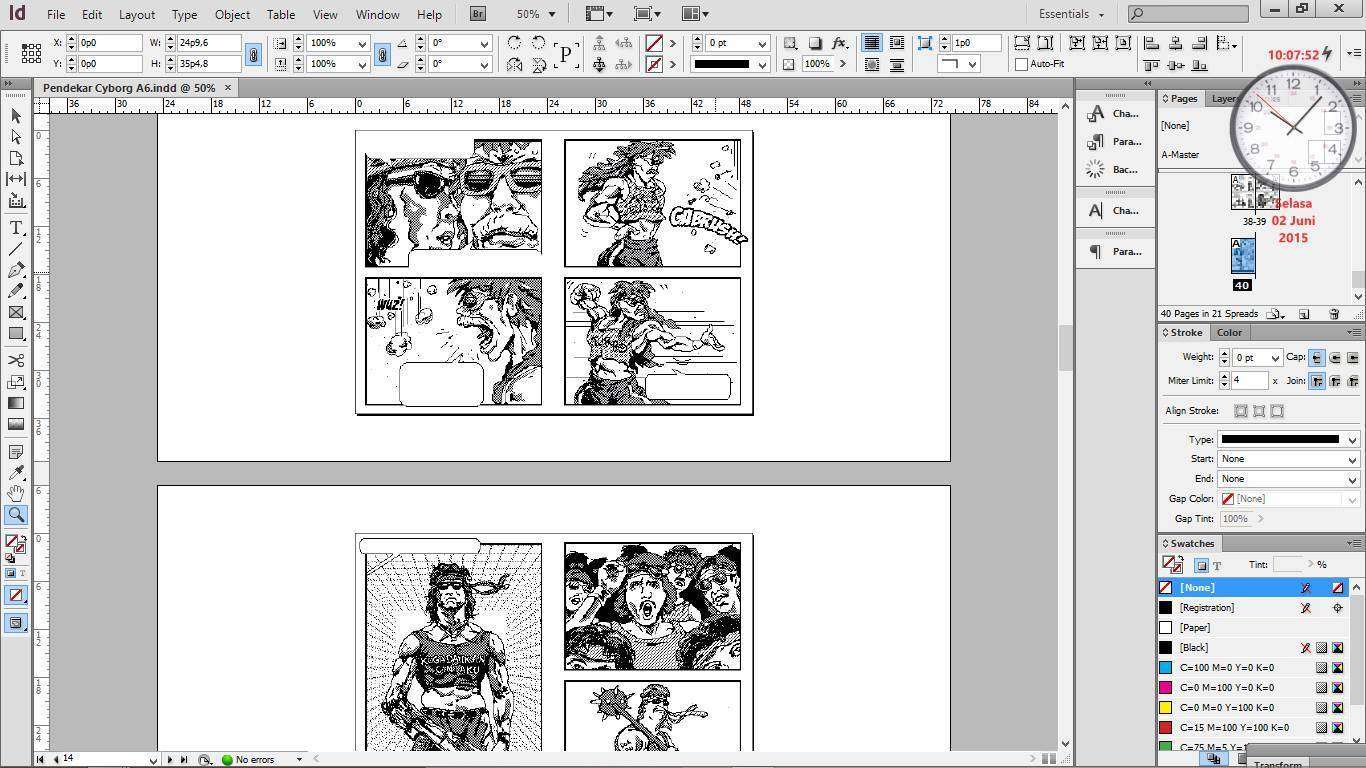Select the Pen tool in toolbox

point(16,270)
